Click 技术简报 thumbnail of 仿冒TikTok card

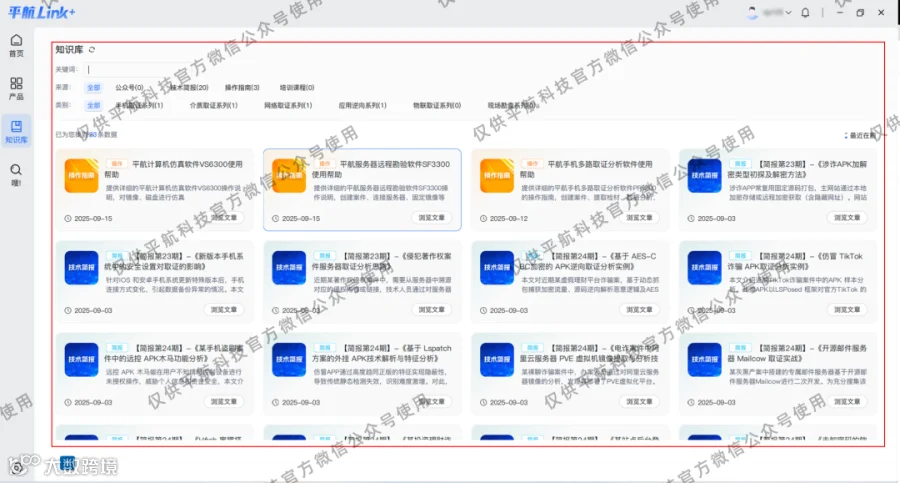(x=704, y=268)
